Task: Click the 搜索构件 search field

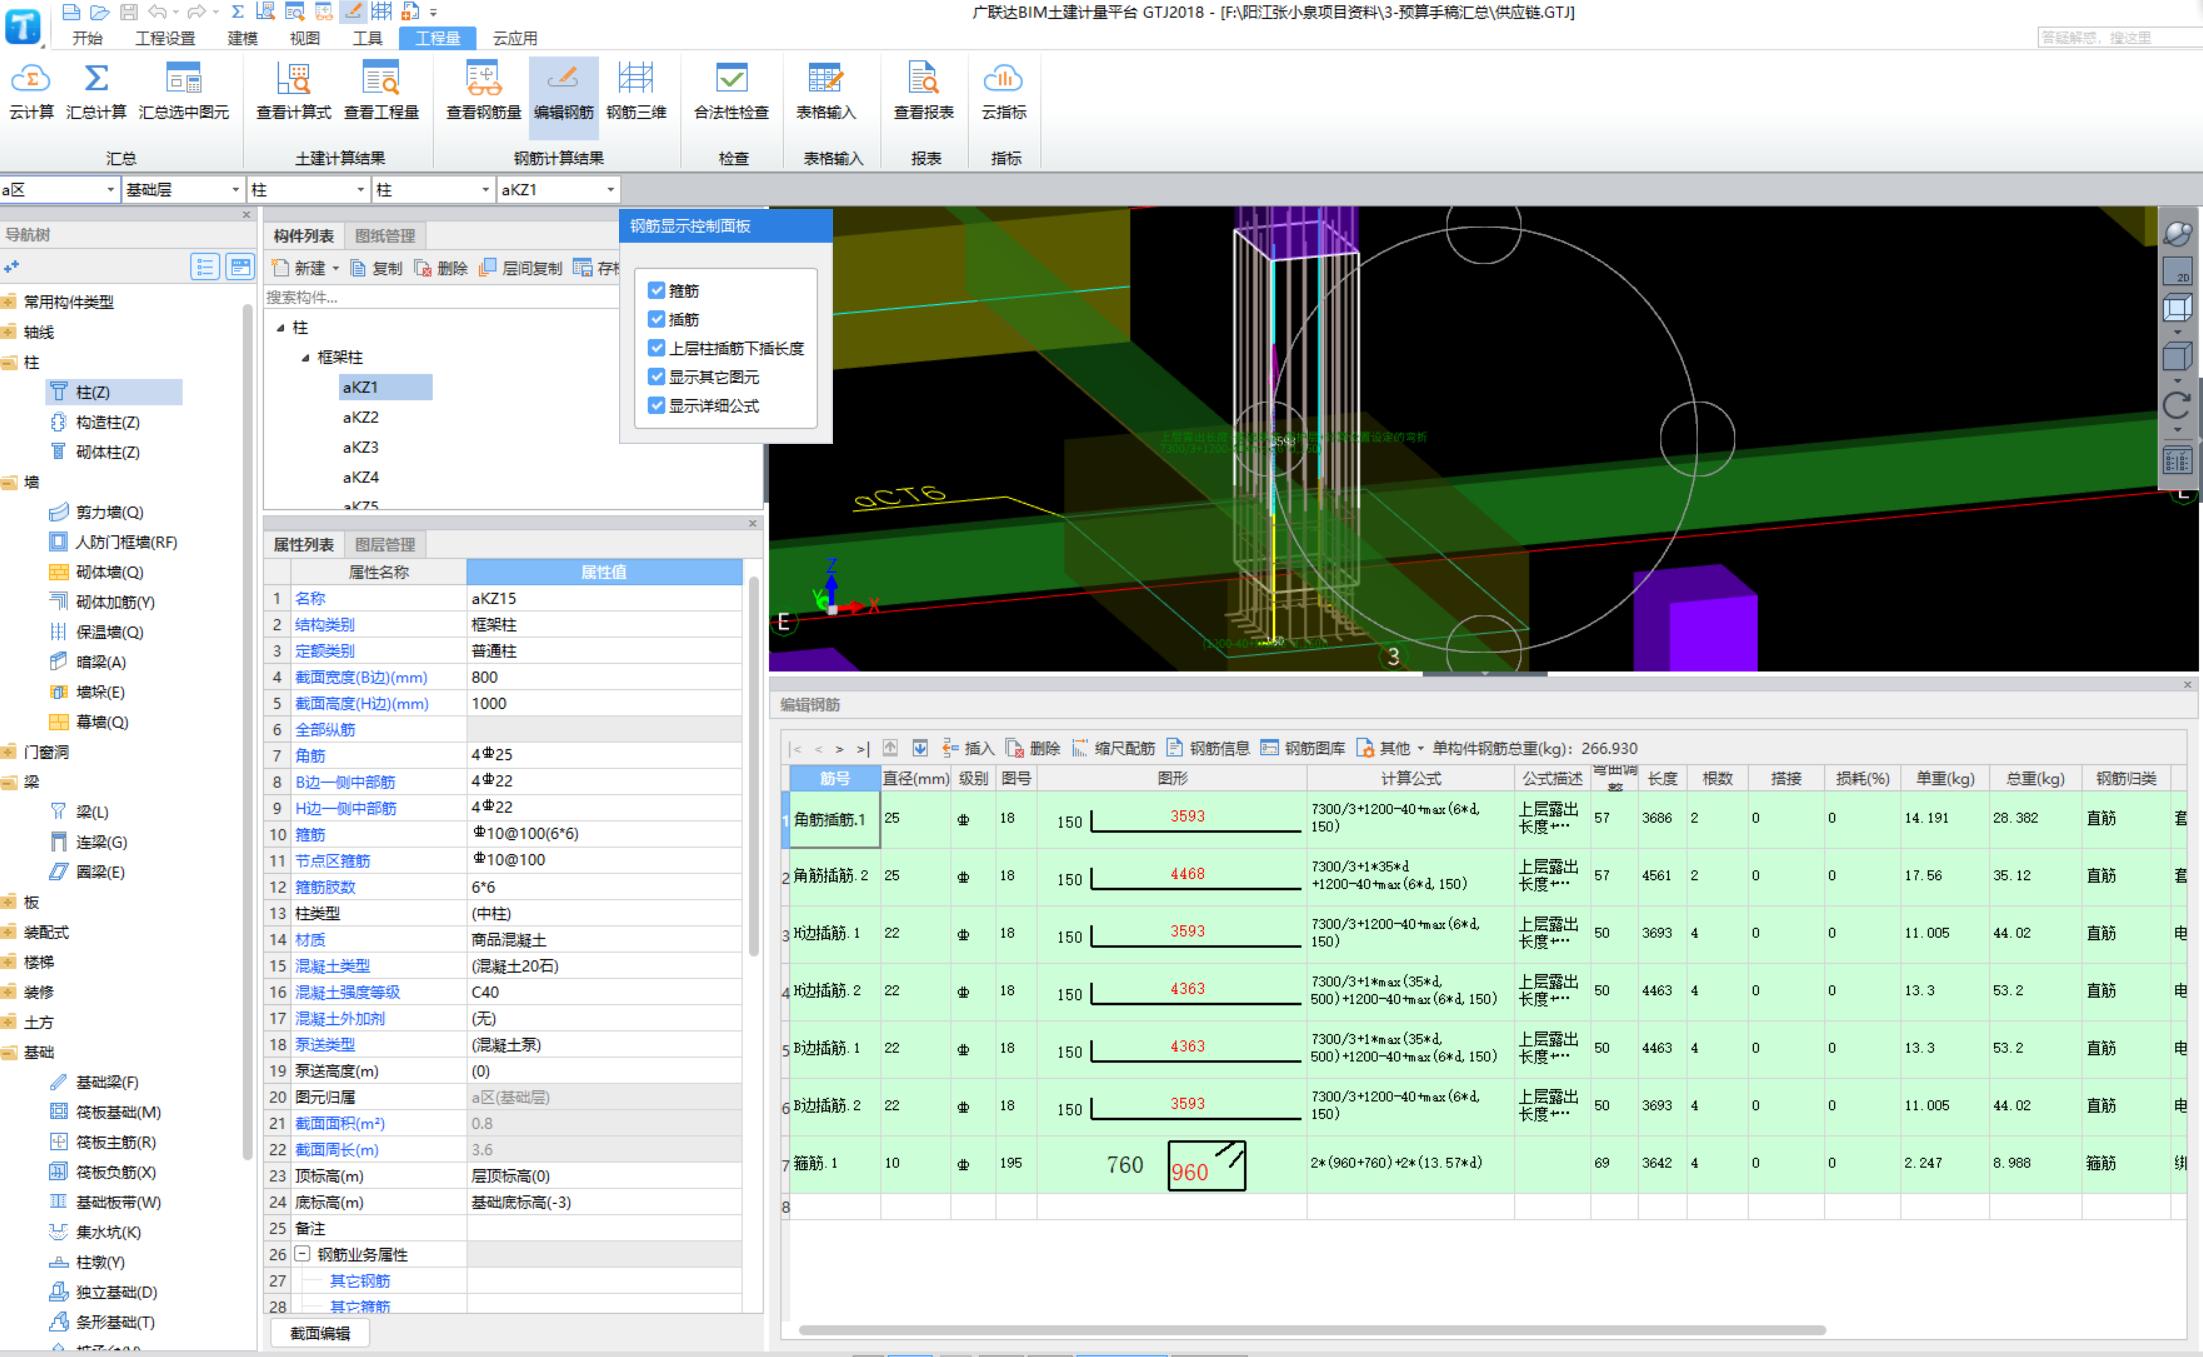Action: (x=440, y=297)
